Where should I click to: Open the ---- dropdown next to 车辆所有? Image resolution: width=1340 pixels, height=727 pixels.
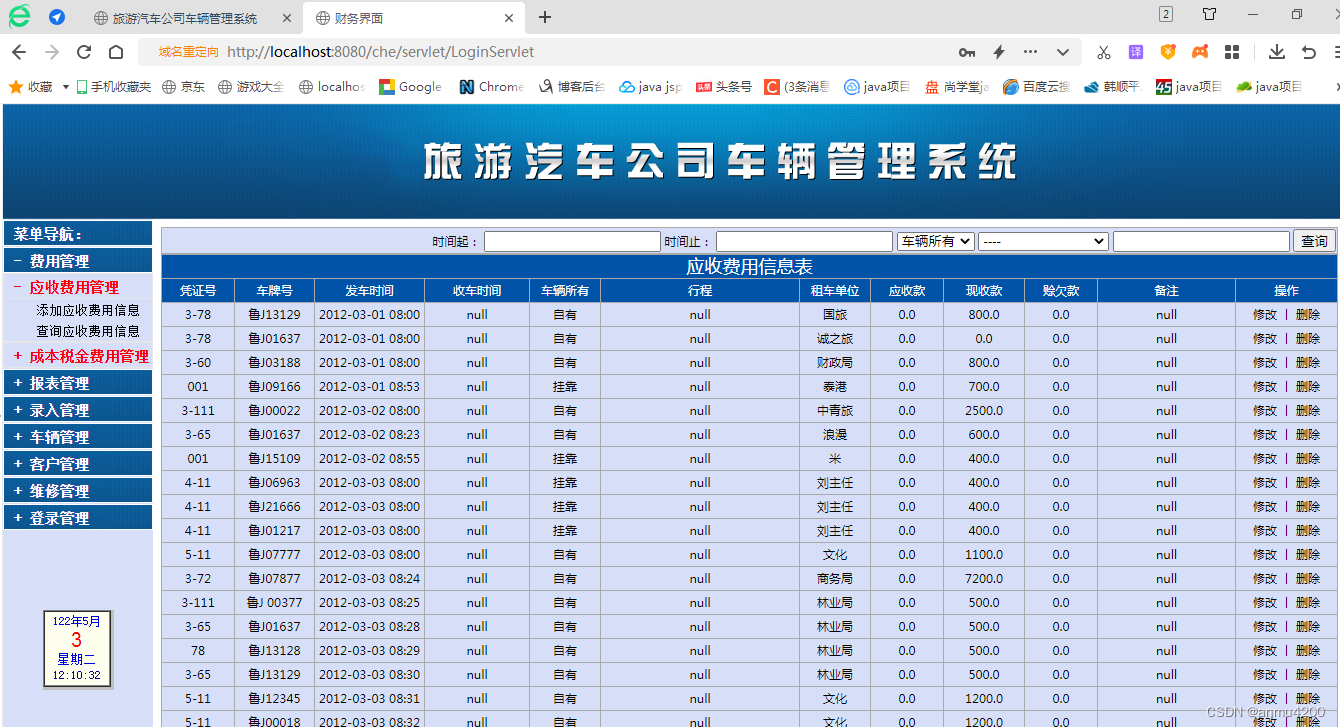pyautogui.click(x=1042, y=240)
